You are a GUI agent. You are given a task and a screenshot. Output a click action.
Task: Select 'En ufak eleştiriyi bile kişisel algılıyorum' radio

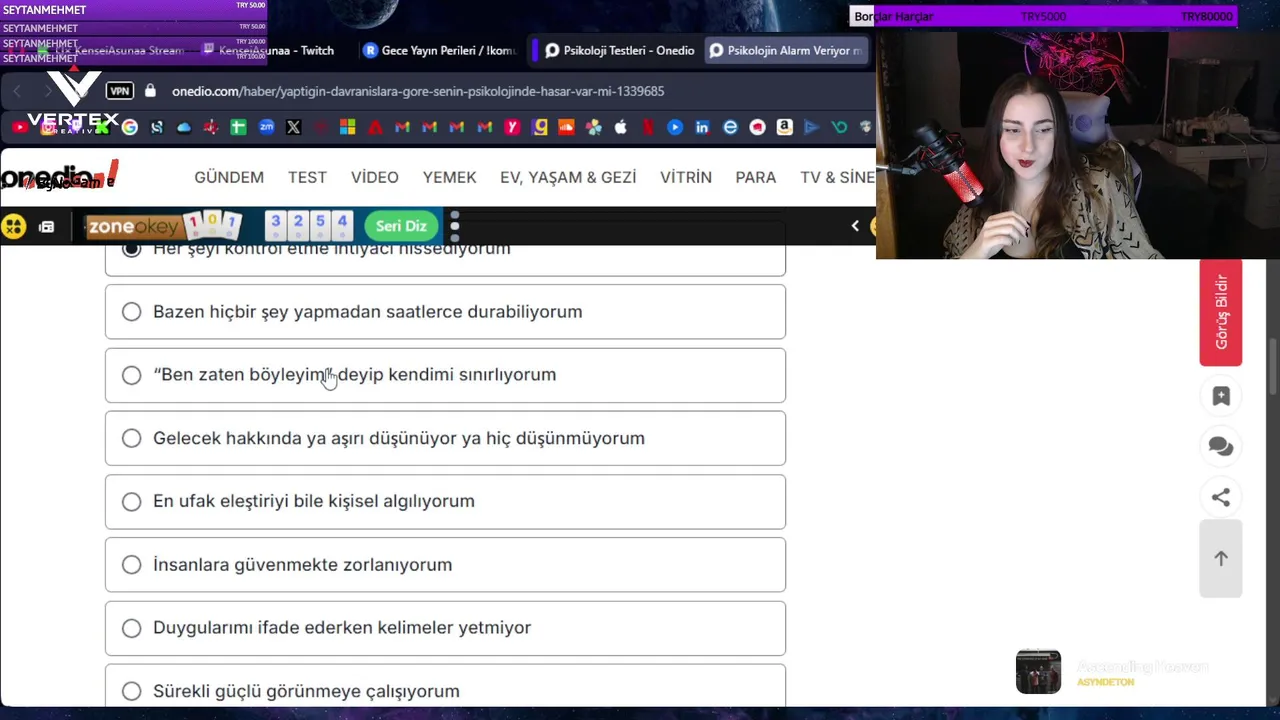click(x=131, y=501)
